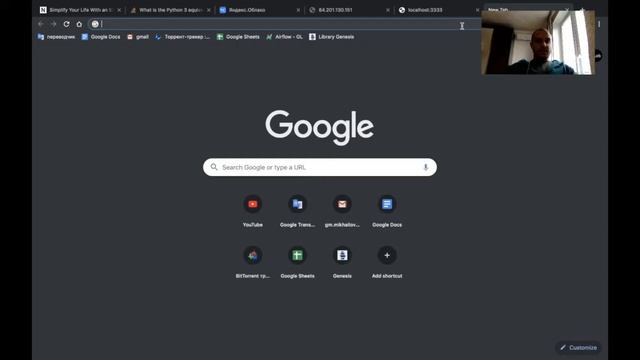The image size is (640, 360).
Task: Close the What is the Python 3 tab
Action: tap(209, 10)
